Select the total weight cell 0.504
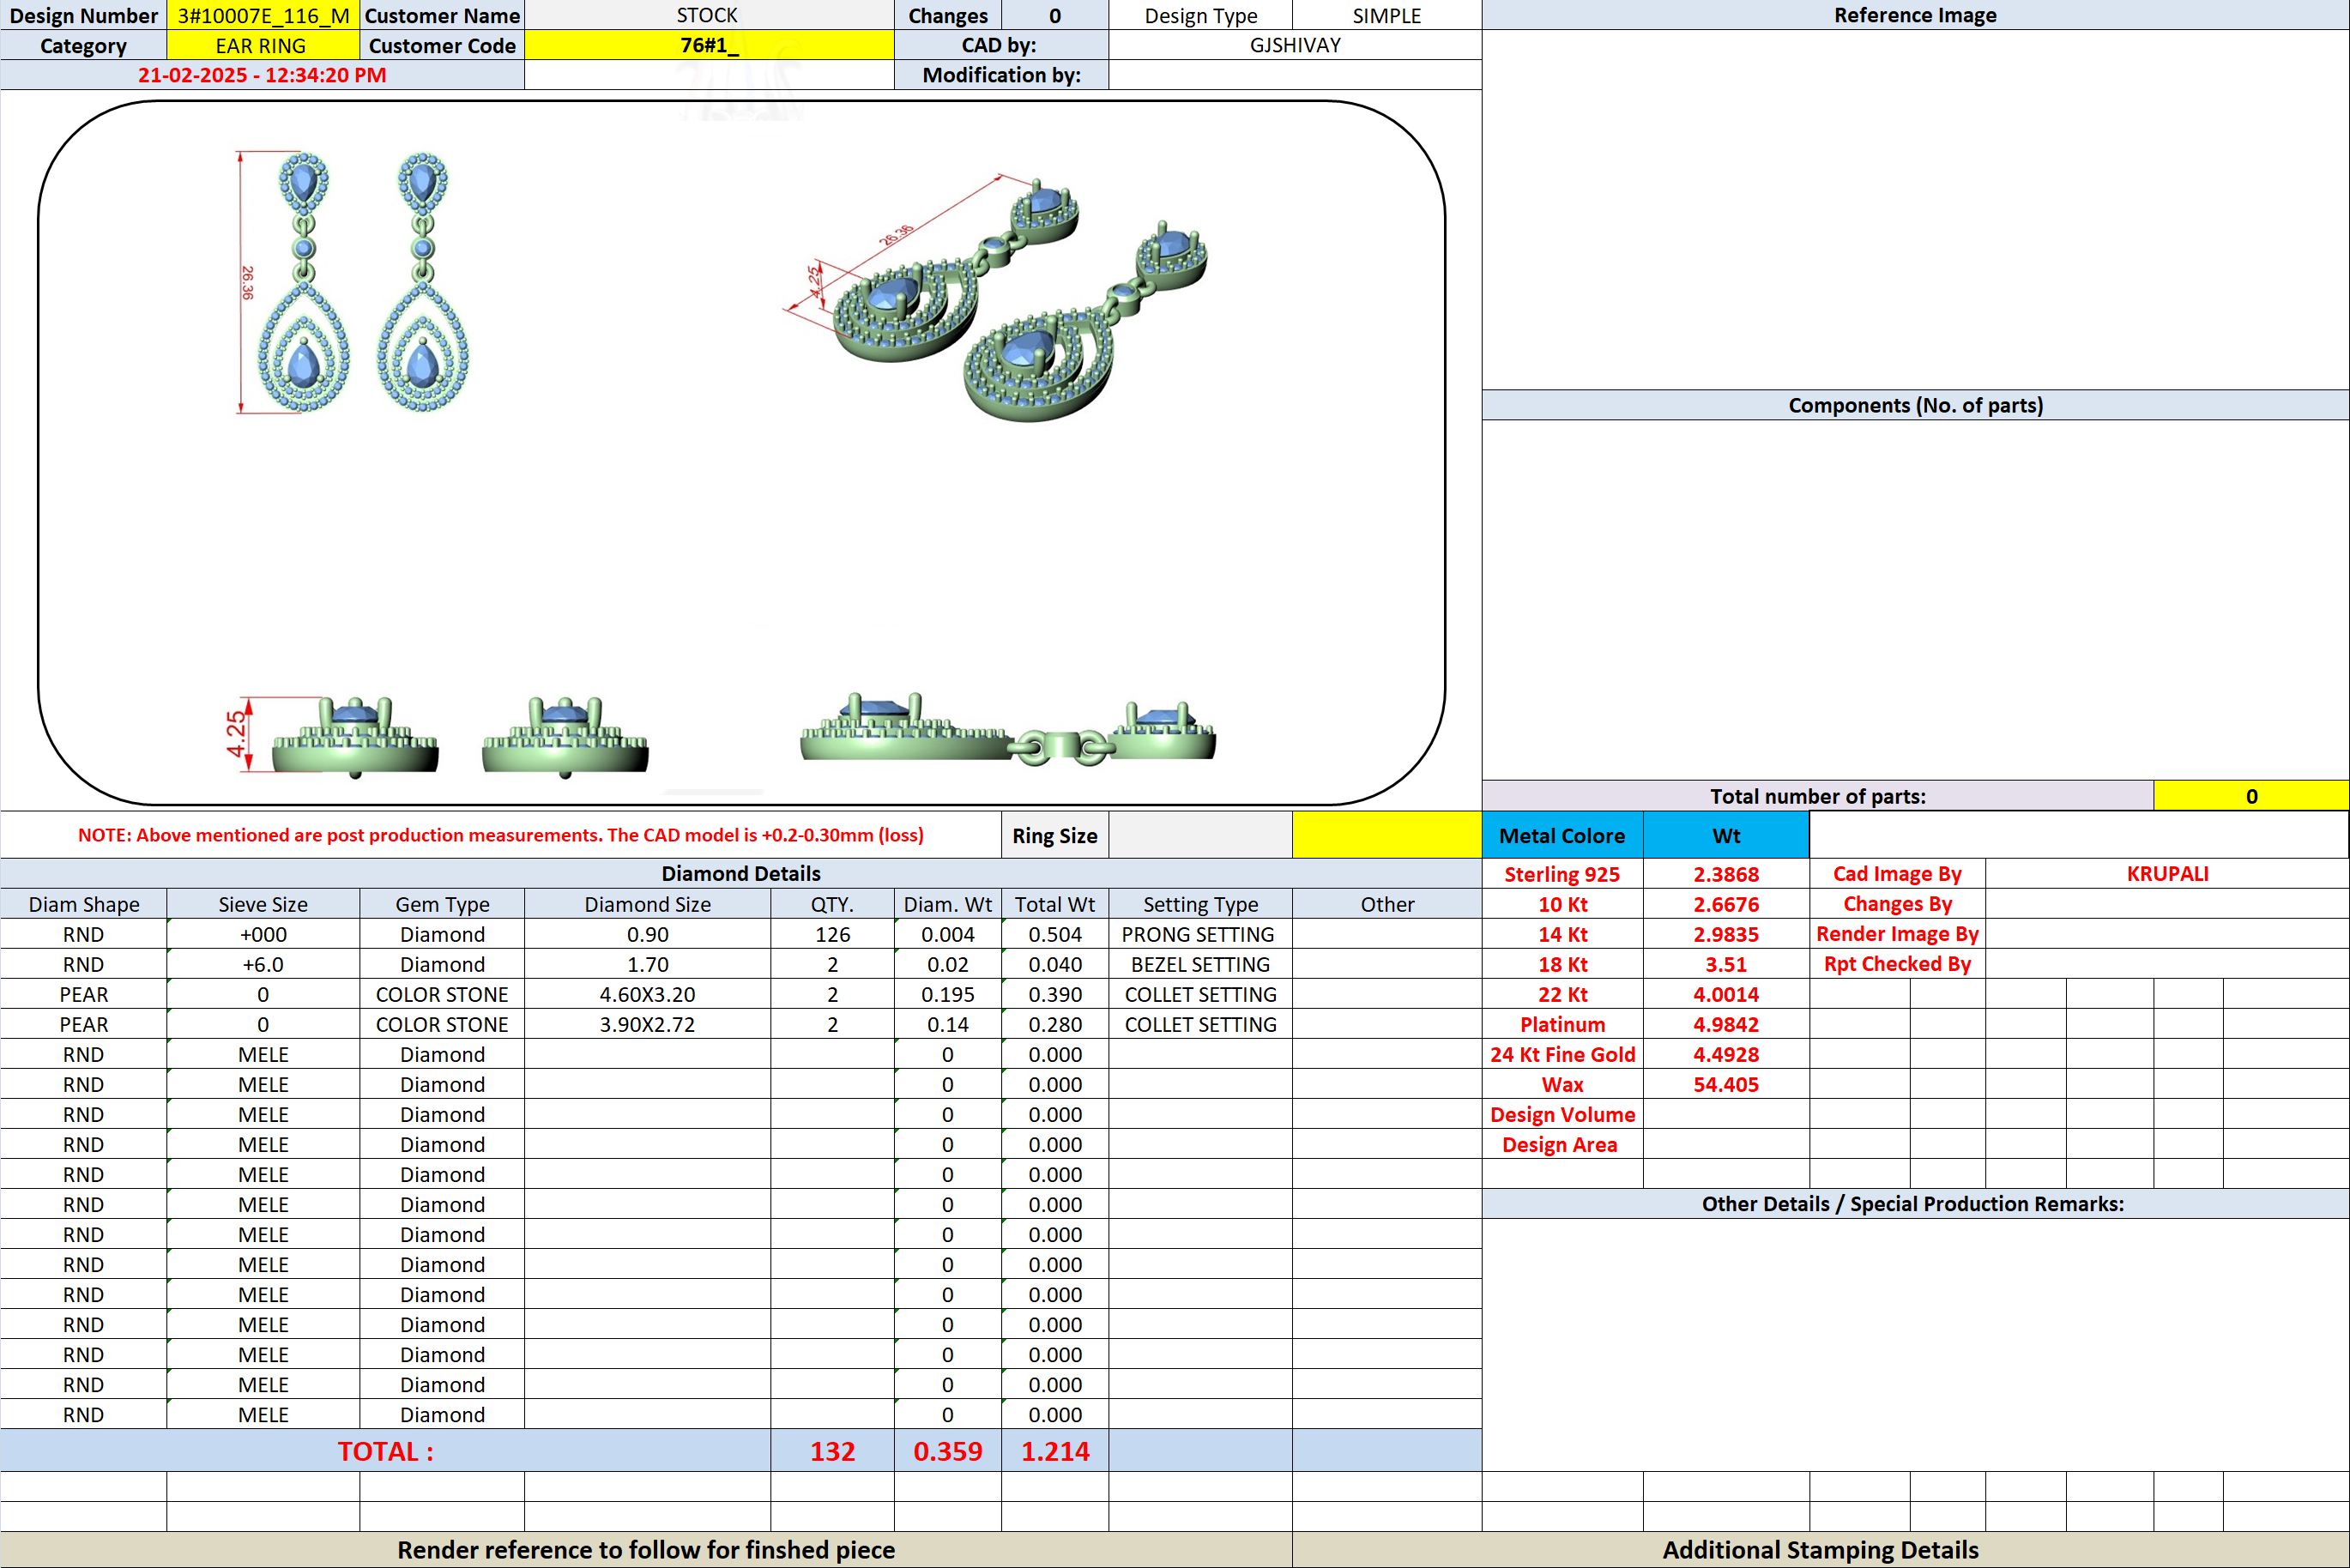This screenshot has width=2350, height=1568. [x=1055, y=934]
